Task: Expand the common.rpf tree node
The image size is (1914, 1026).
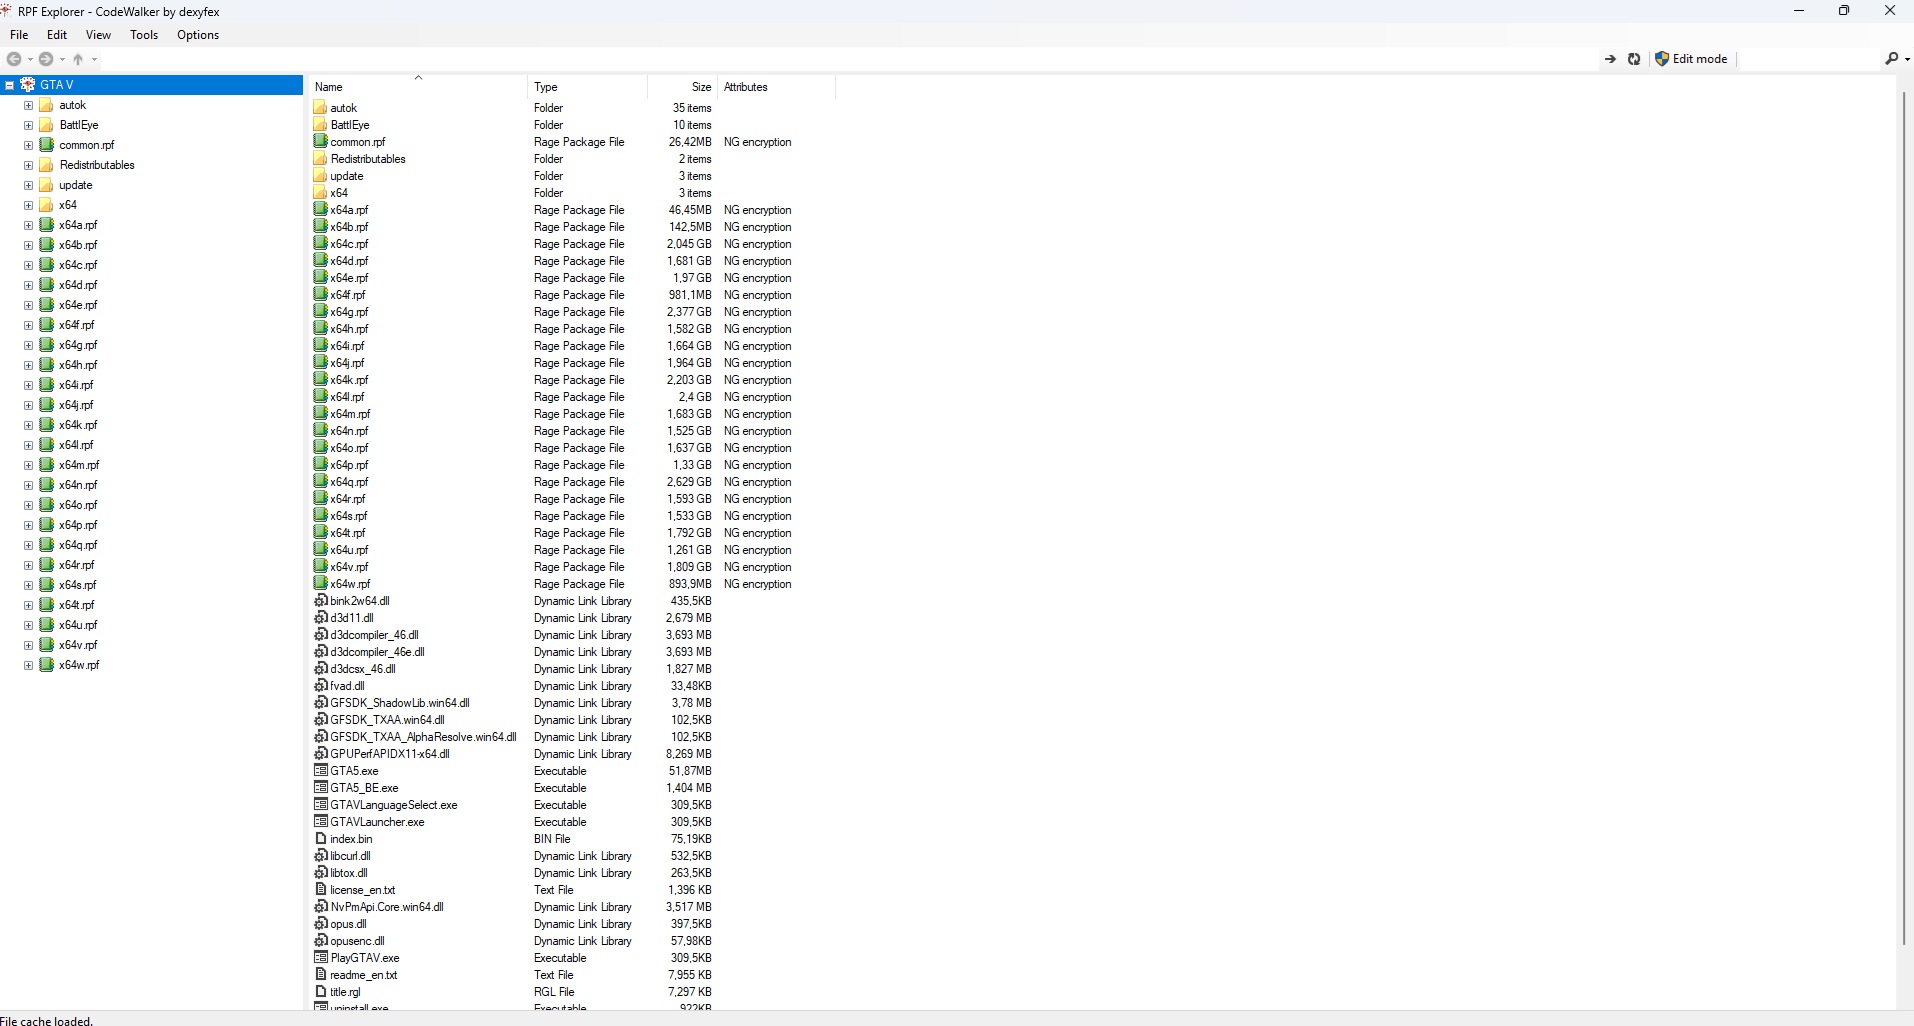Action: pos(28,145)
